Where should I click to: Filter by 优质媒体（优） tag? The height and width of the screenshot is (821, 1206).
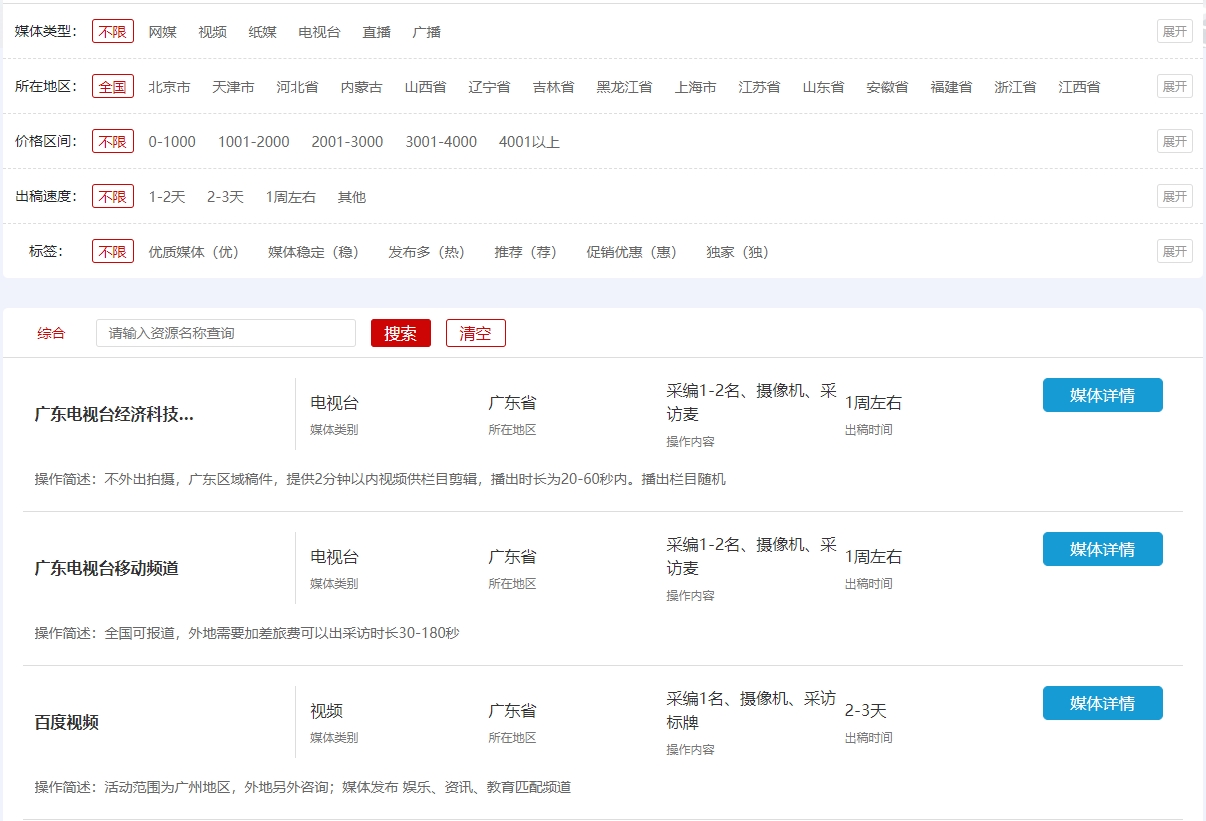(194, 252)
